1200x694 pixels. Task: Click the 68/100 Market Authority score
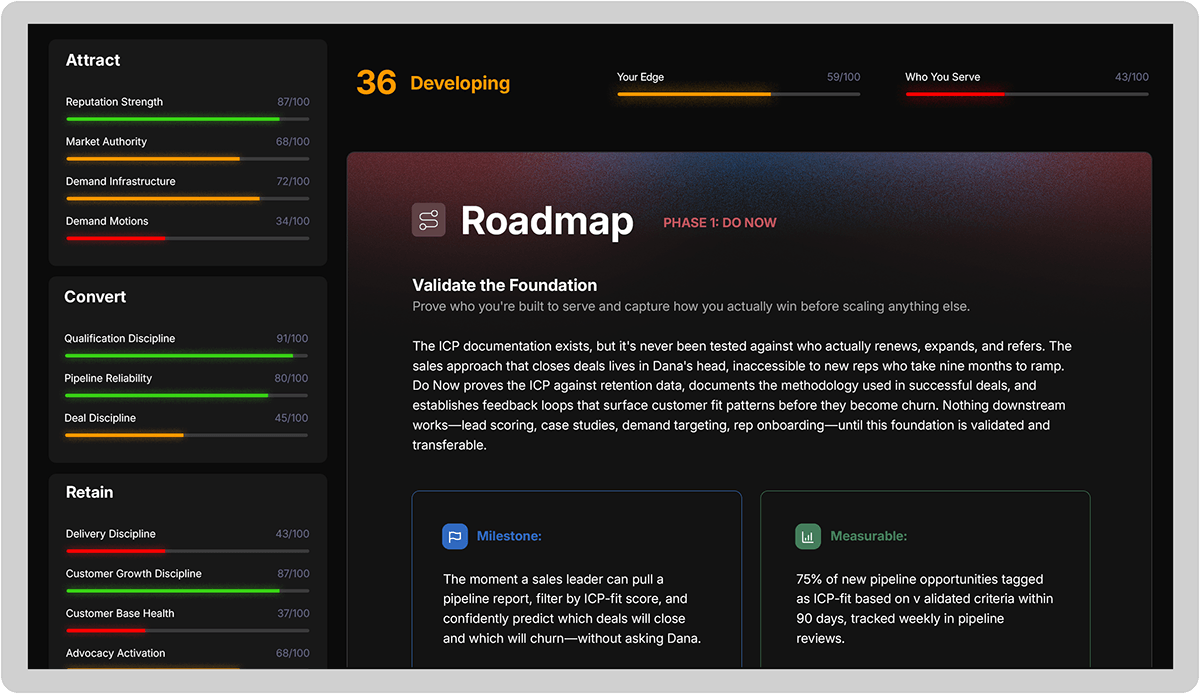tap(293, 142)
